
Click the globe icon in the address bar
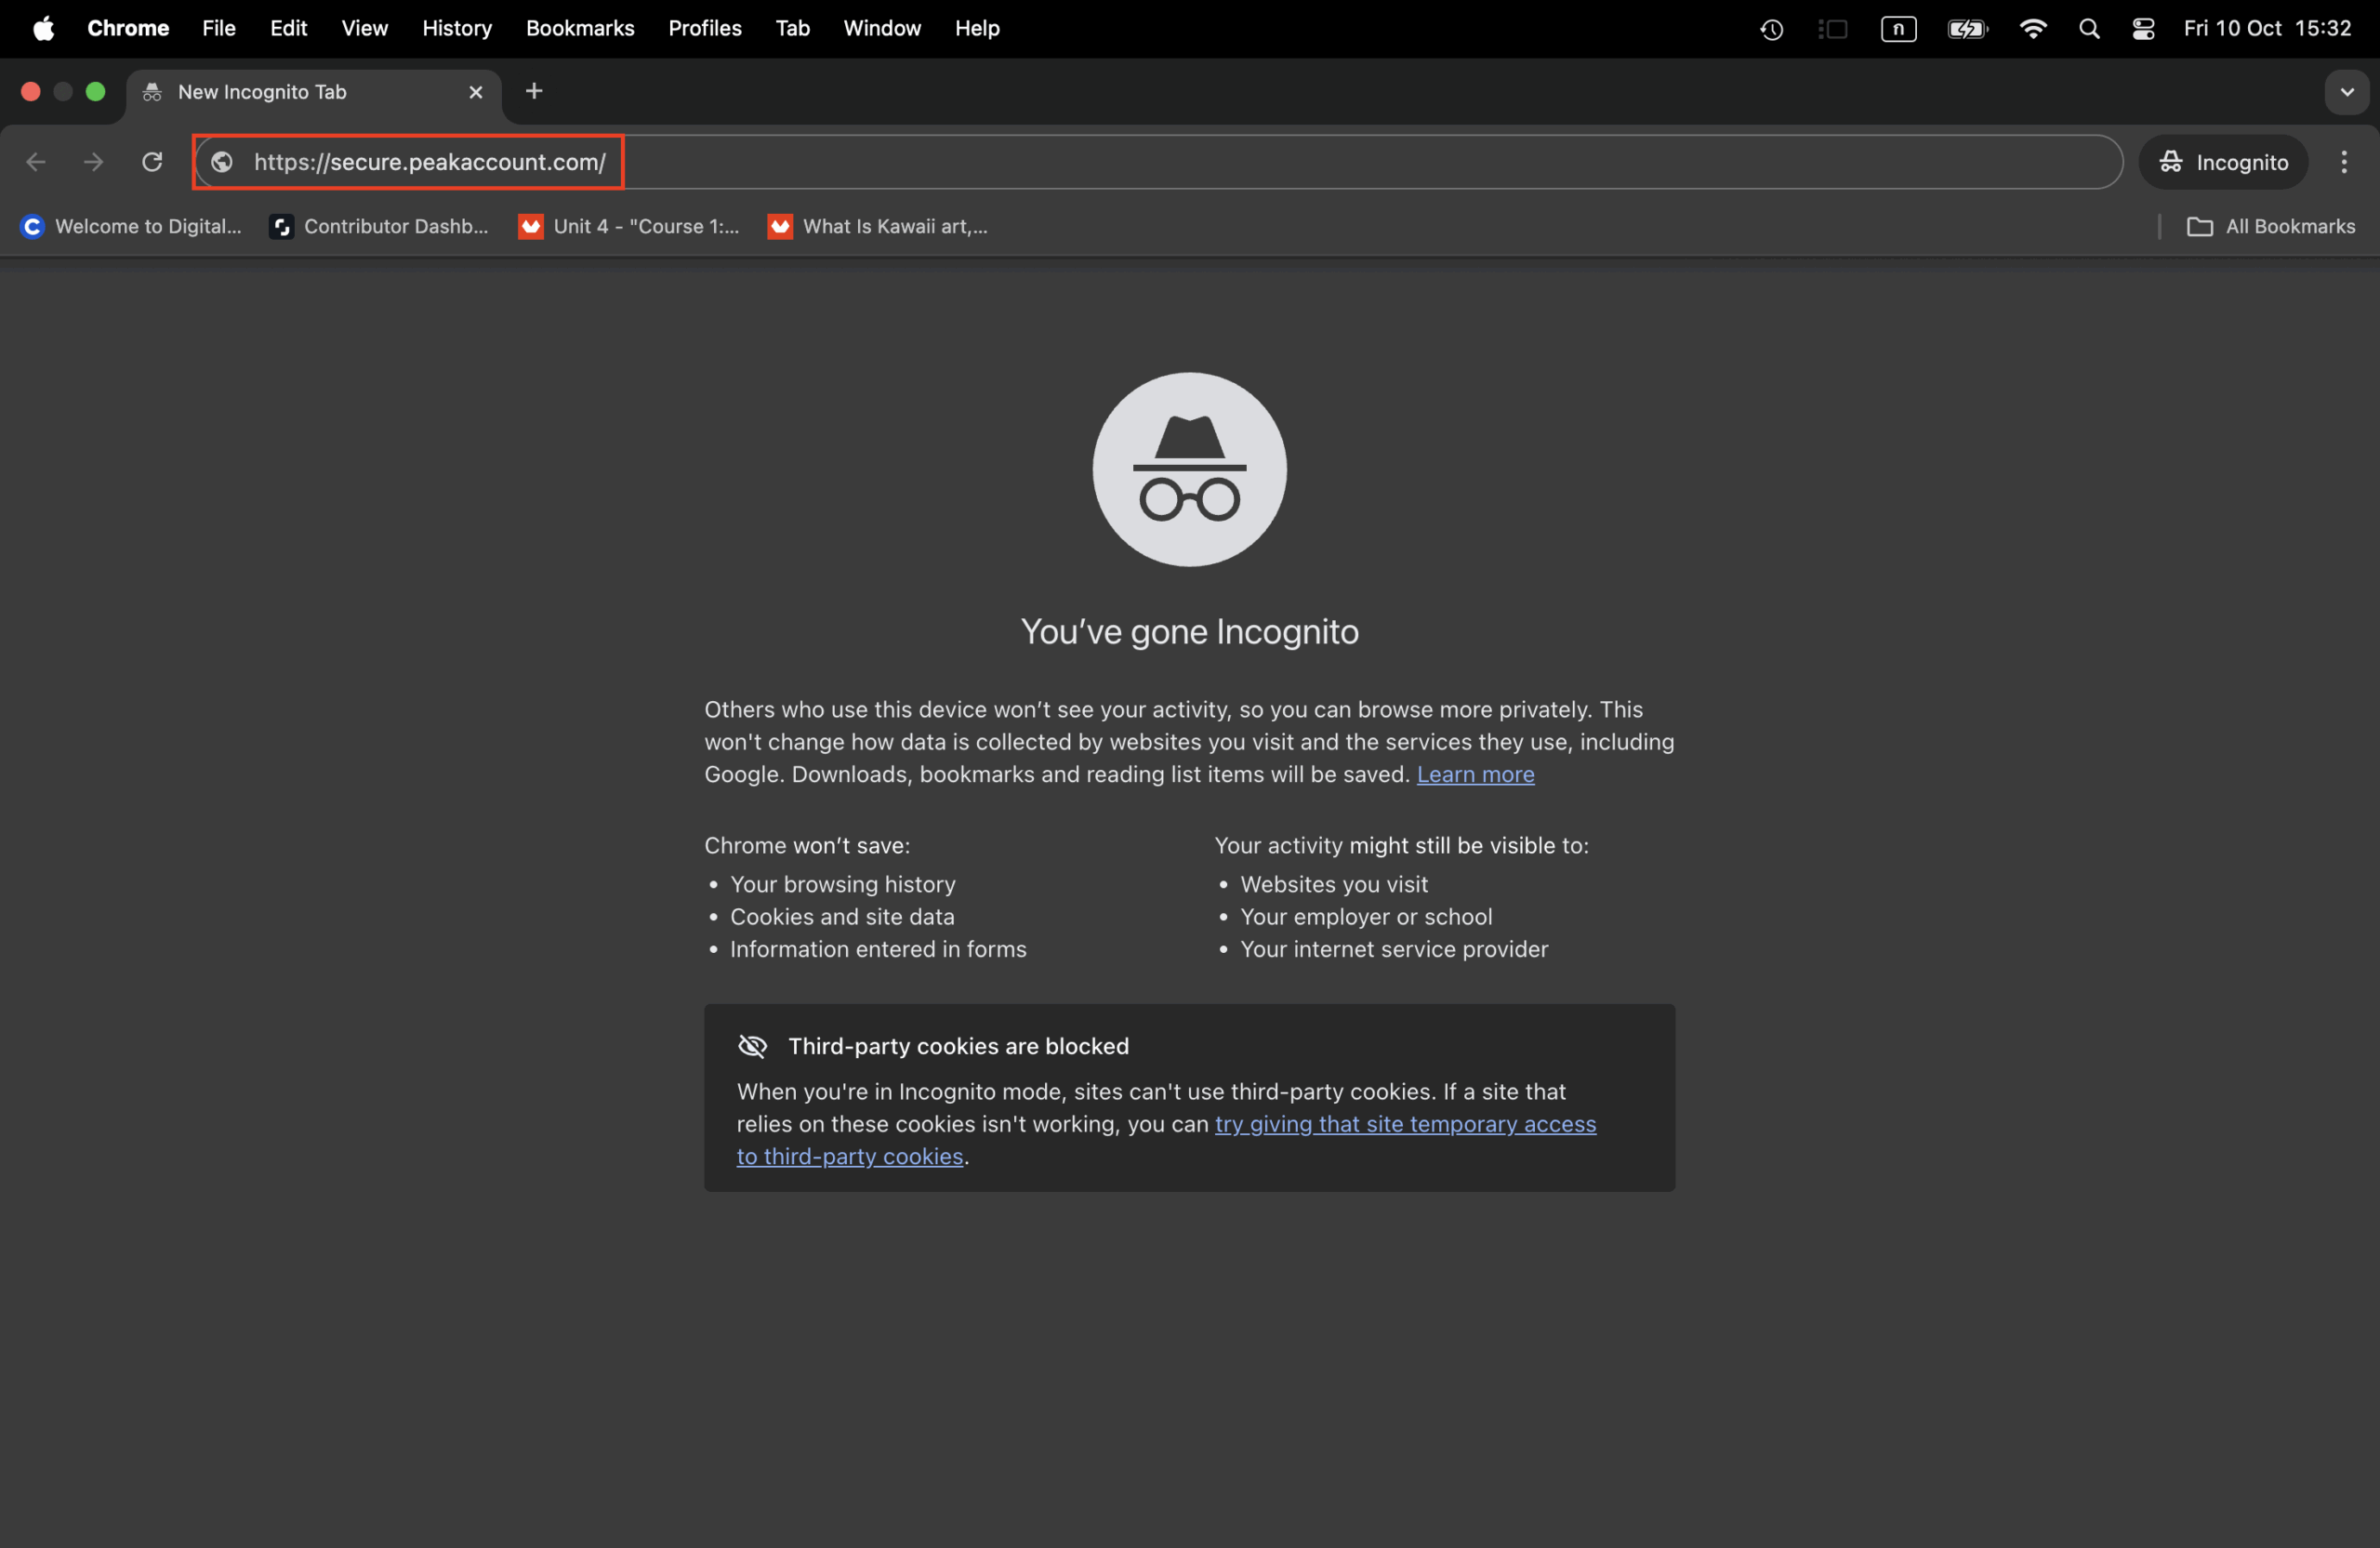(x=221, y=161)
